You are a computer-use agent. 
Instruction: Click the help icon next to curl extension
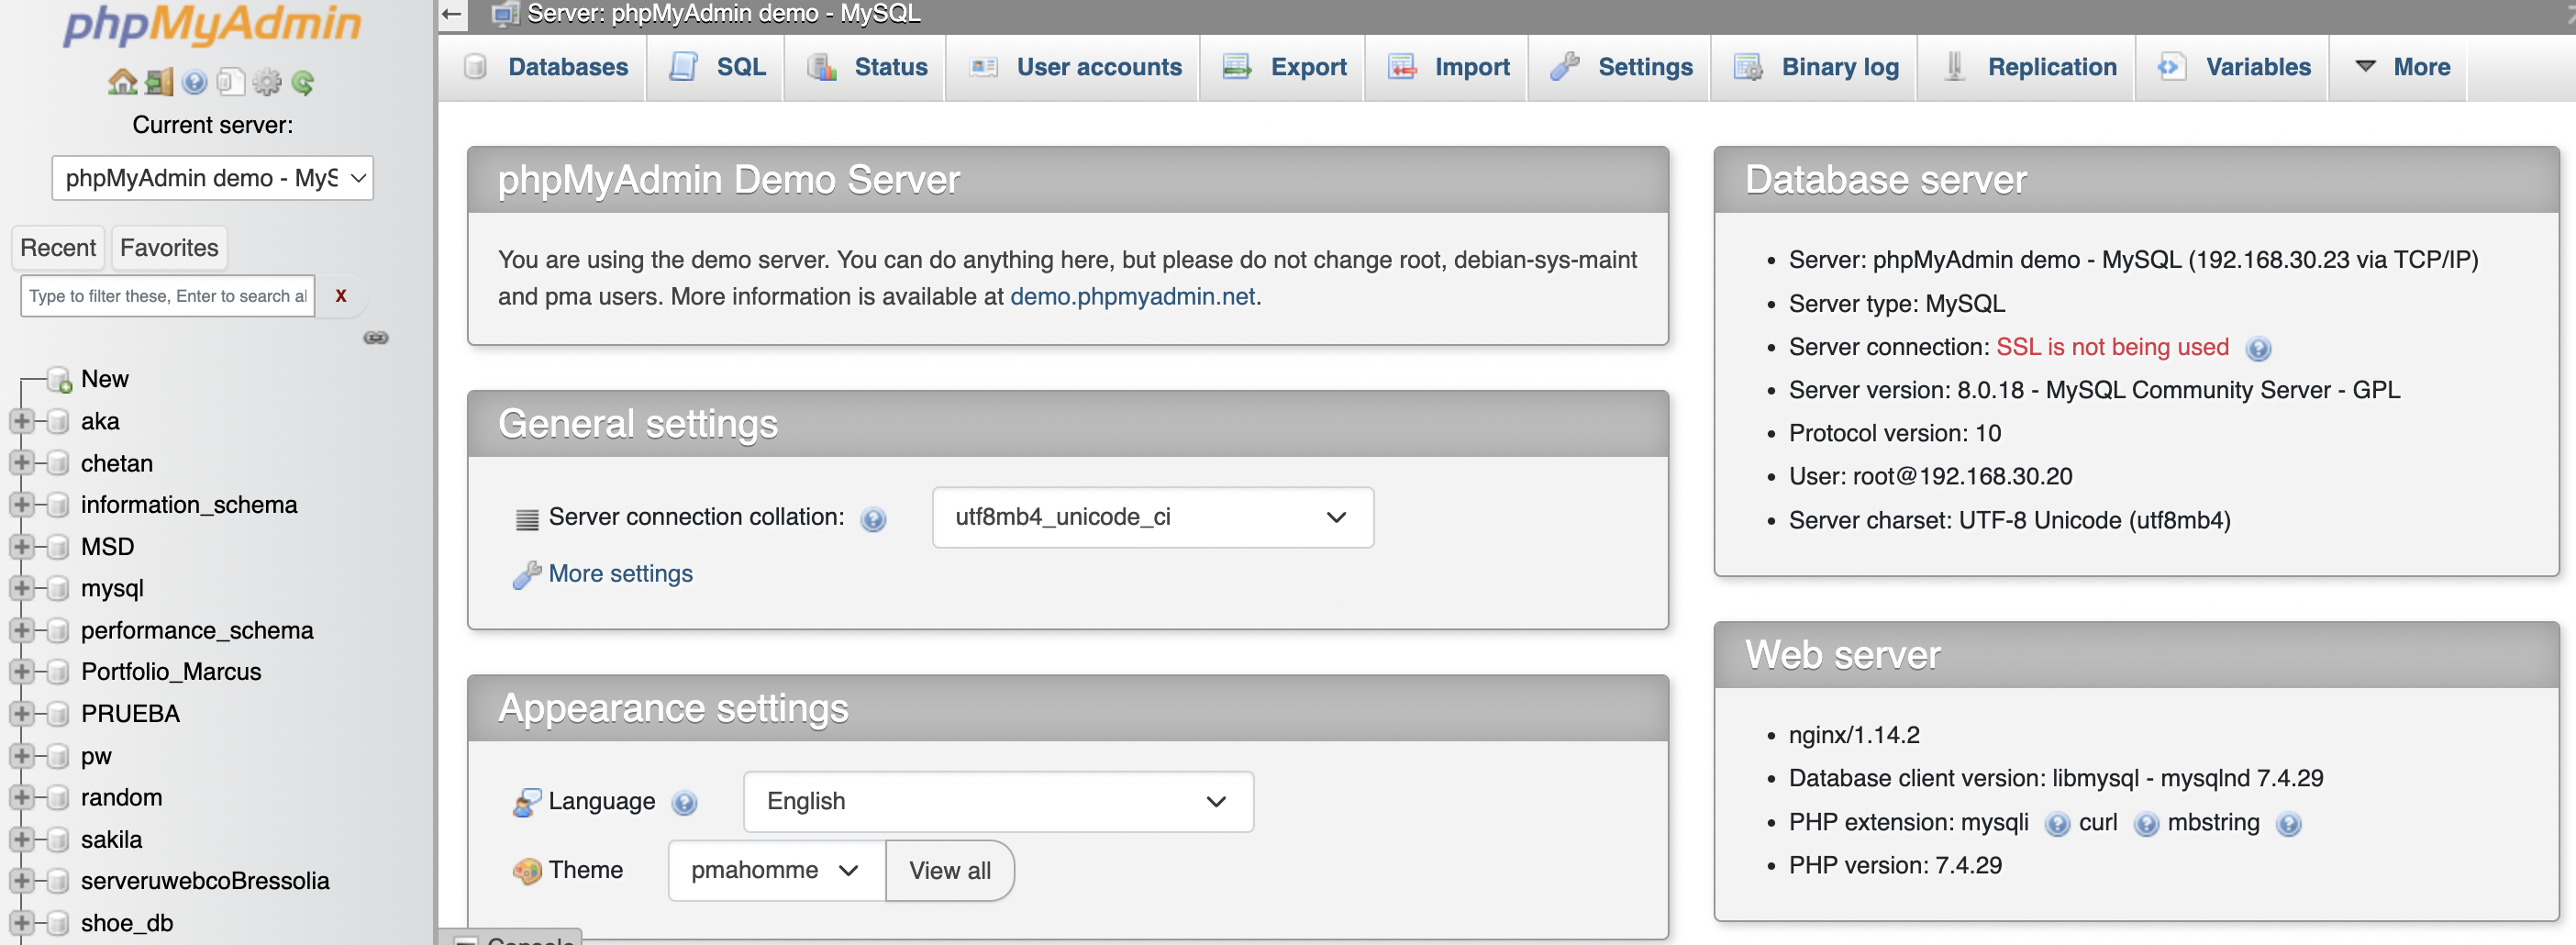pyautogui.click(x=2147, y=824)
